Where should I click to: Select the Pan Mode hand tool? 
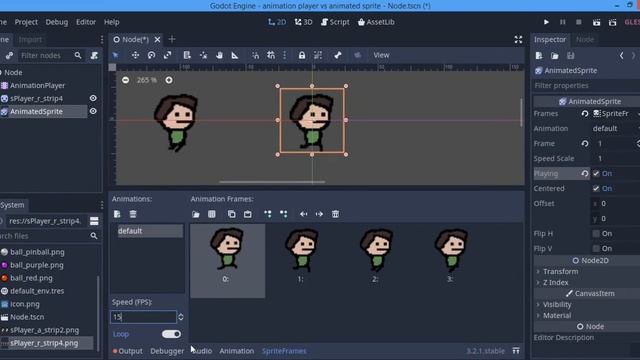[219, 55]
